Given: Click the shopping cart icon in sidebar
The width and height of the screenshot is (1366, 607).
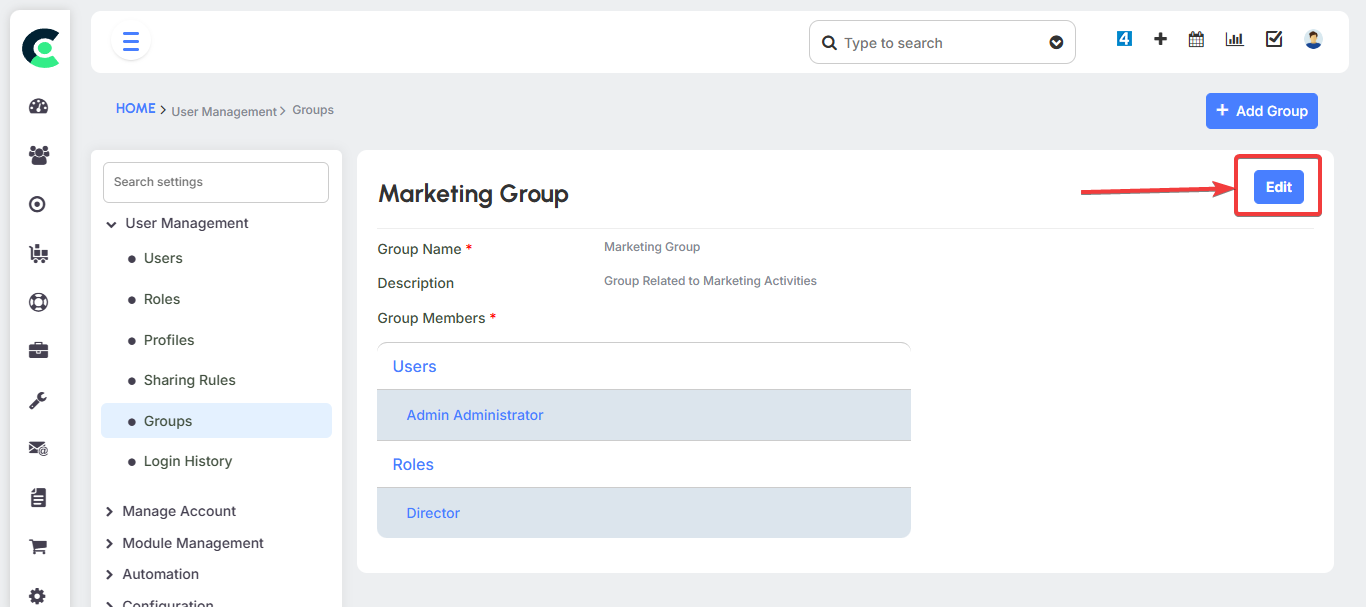Looking at the screenshot, I should pos(38,547).
